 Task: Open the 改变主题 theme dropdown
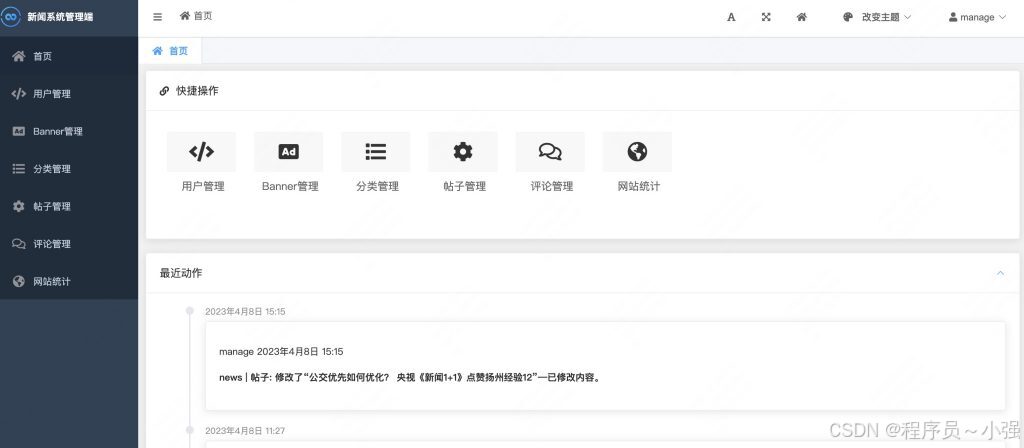[876, 17]
